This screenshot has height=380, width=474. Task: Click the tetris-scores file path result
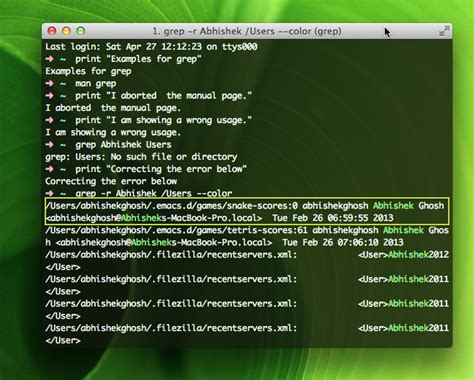(176, 230)
